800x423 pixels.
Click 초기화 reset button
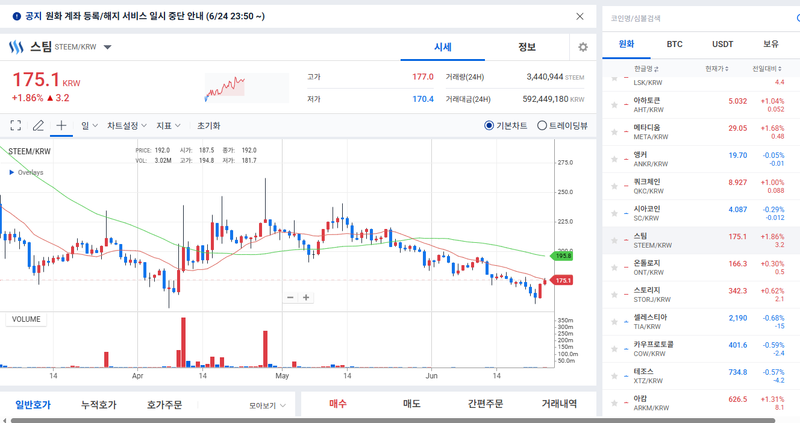pos(208,126)
